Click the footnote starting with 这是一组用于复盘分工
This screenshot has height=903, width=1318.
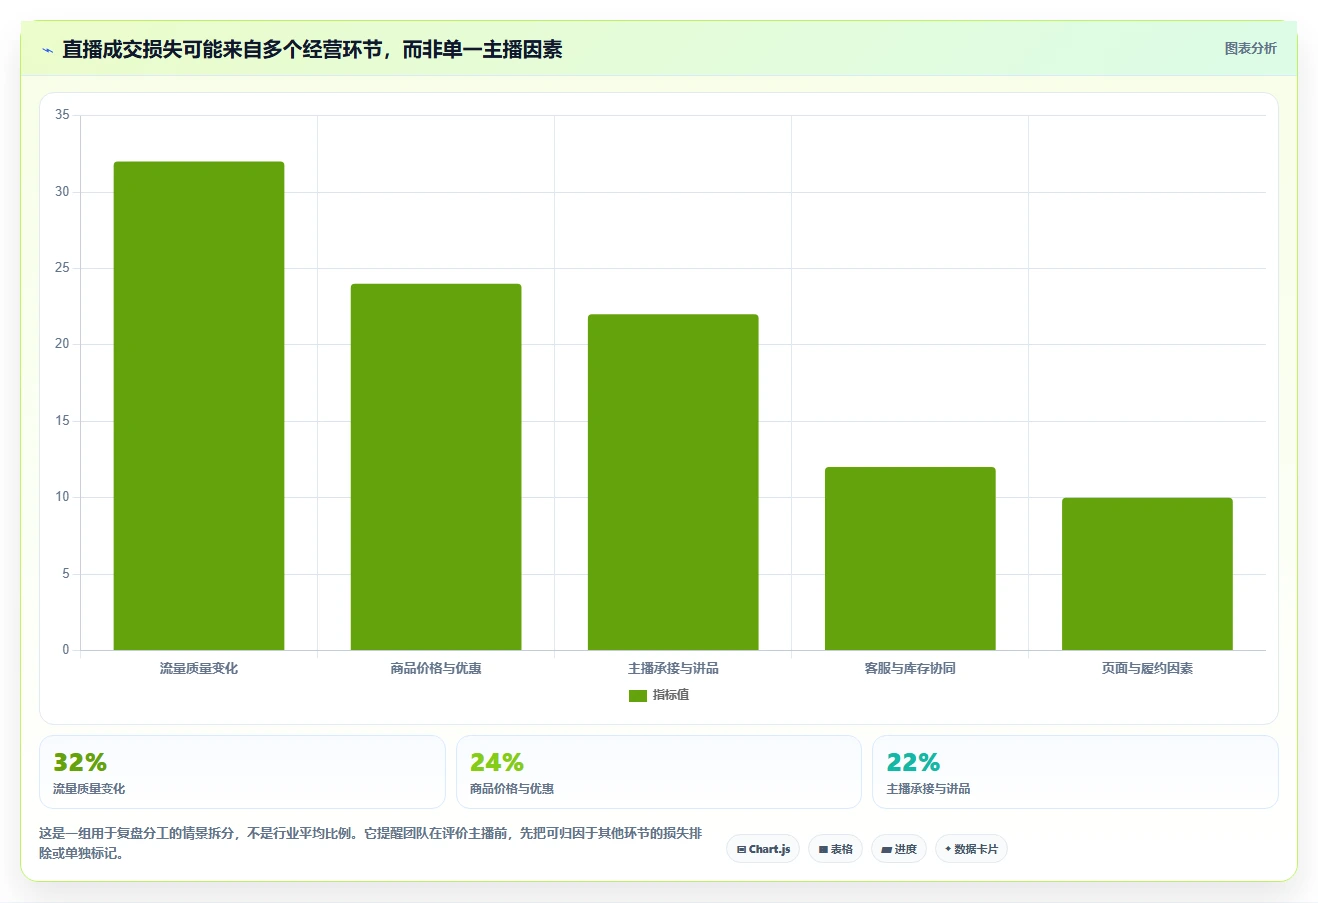pyautogui.click(x=371, y=843)
